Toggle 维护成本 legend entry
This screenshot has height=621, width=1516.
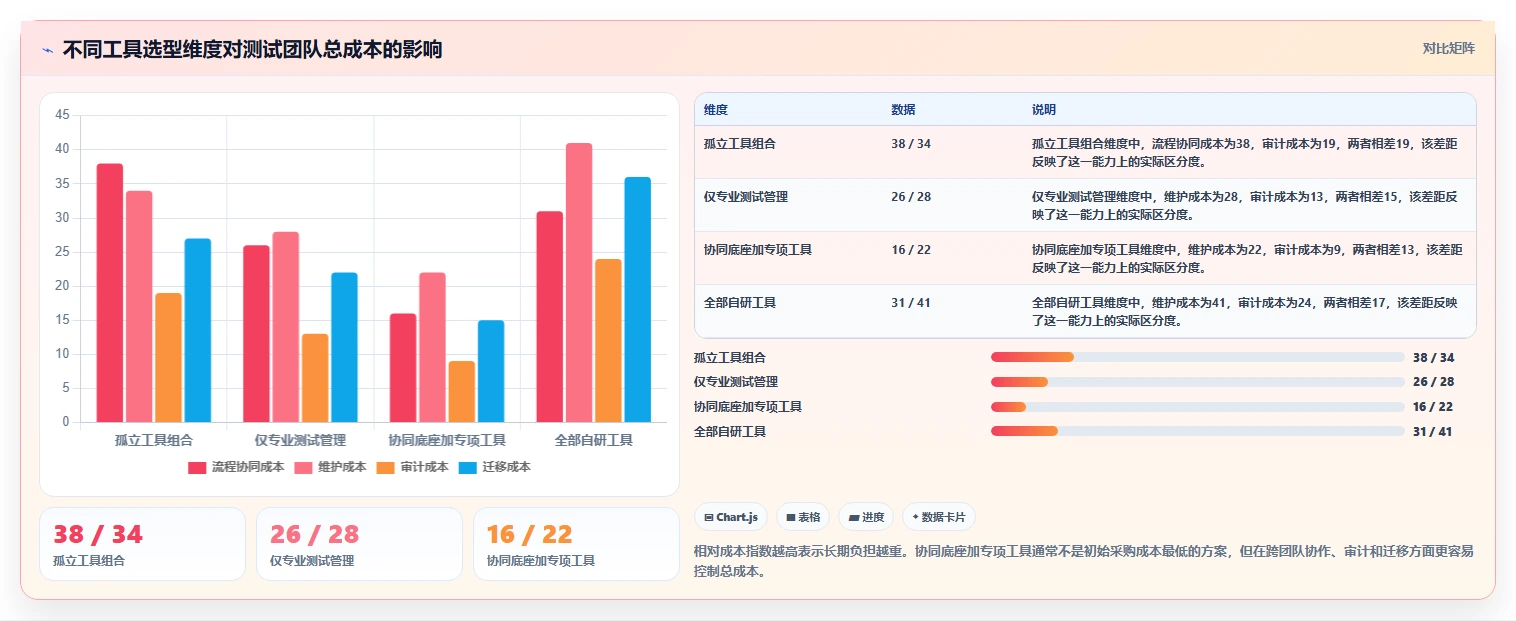tap(330, 467)
